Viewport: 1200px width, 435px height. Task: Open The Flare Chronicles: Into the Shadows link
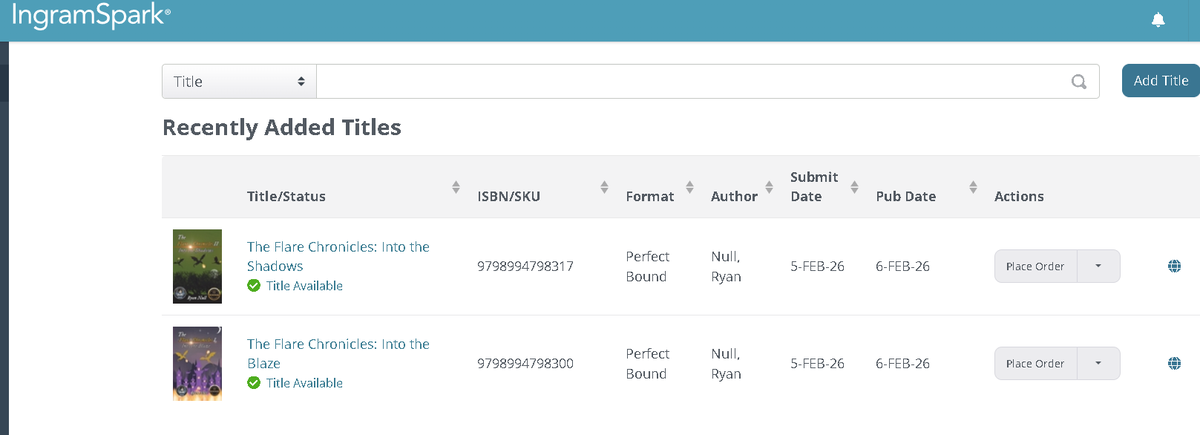[x=338, y=257]
